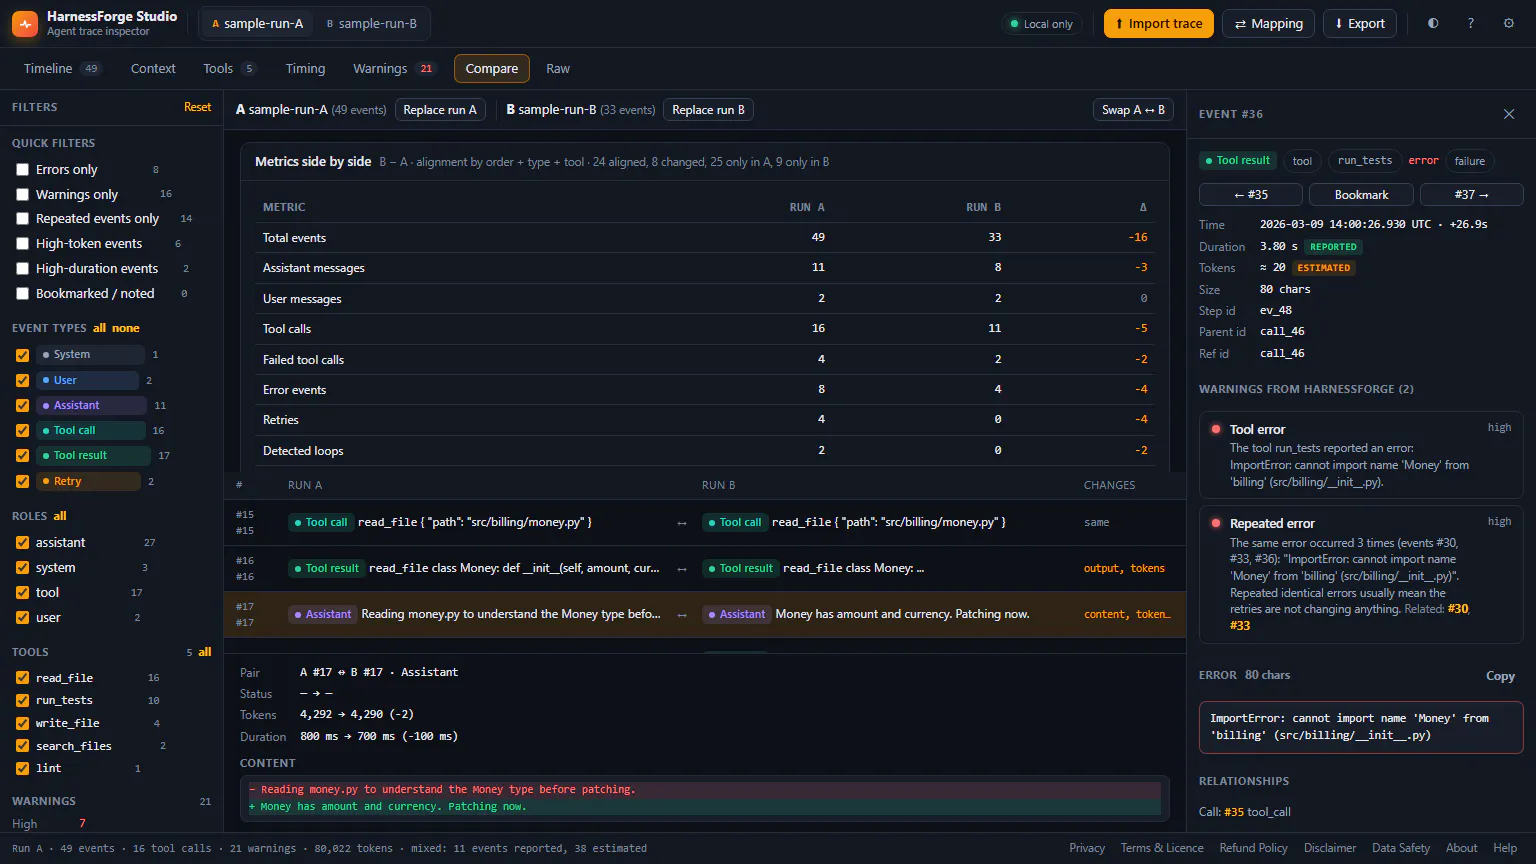Open help via question mark icon
Image resolution: width=1536 pixels, height=864 pixels.
(1471, 23)
